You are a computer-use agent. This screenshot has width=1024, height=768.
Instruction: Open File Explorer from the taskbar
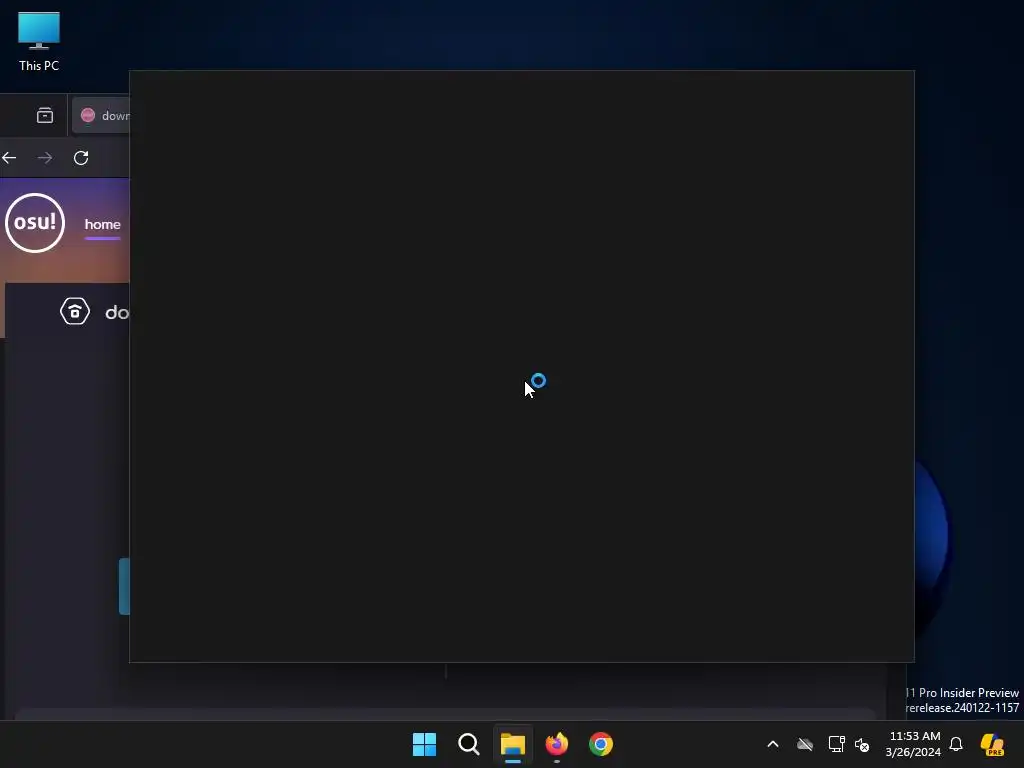pyautogui.click(x=513, y=744)
